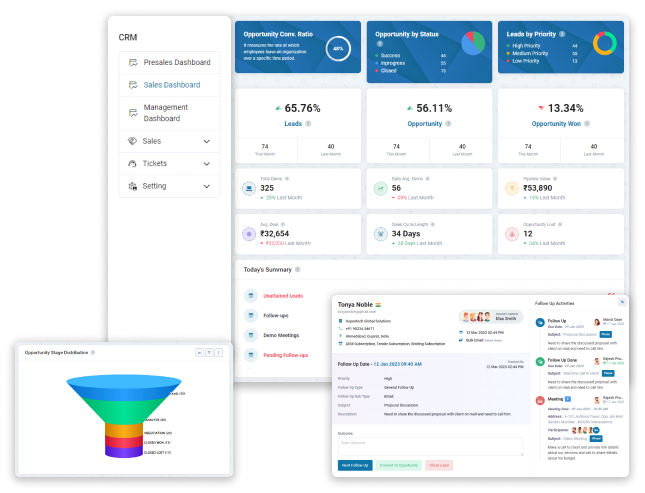The width and height of the screenshot is (645, 493).
Task: Click the Opportunity link under 56.11%
Action: tap(425, 124)
